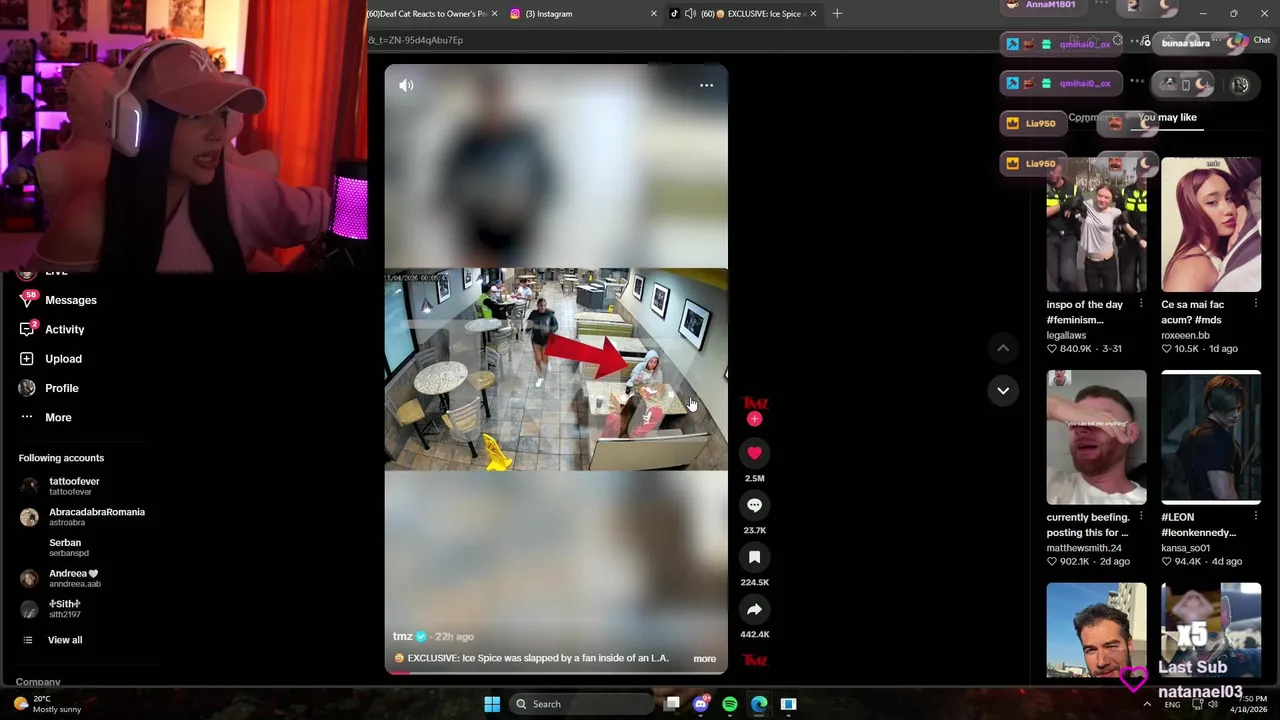Go to previous video with up chevron
Screen dimensions: 1280x720
pos(1003,348)
